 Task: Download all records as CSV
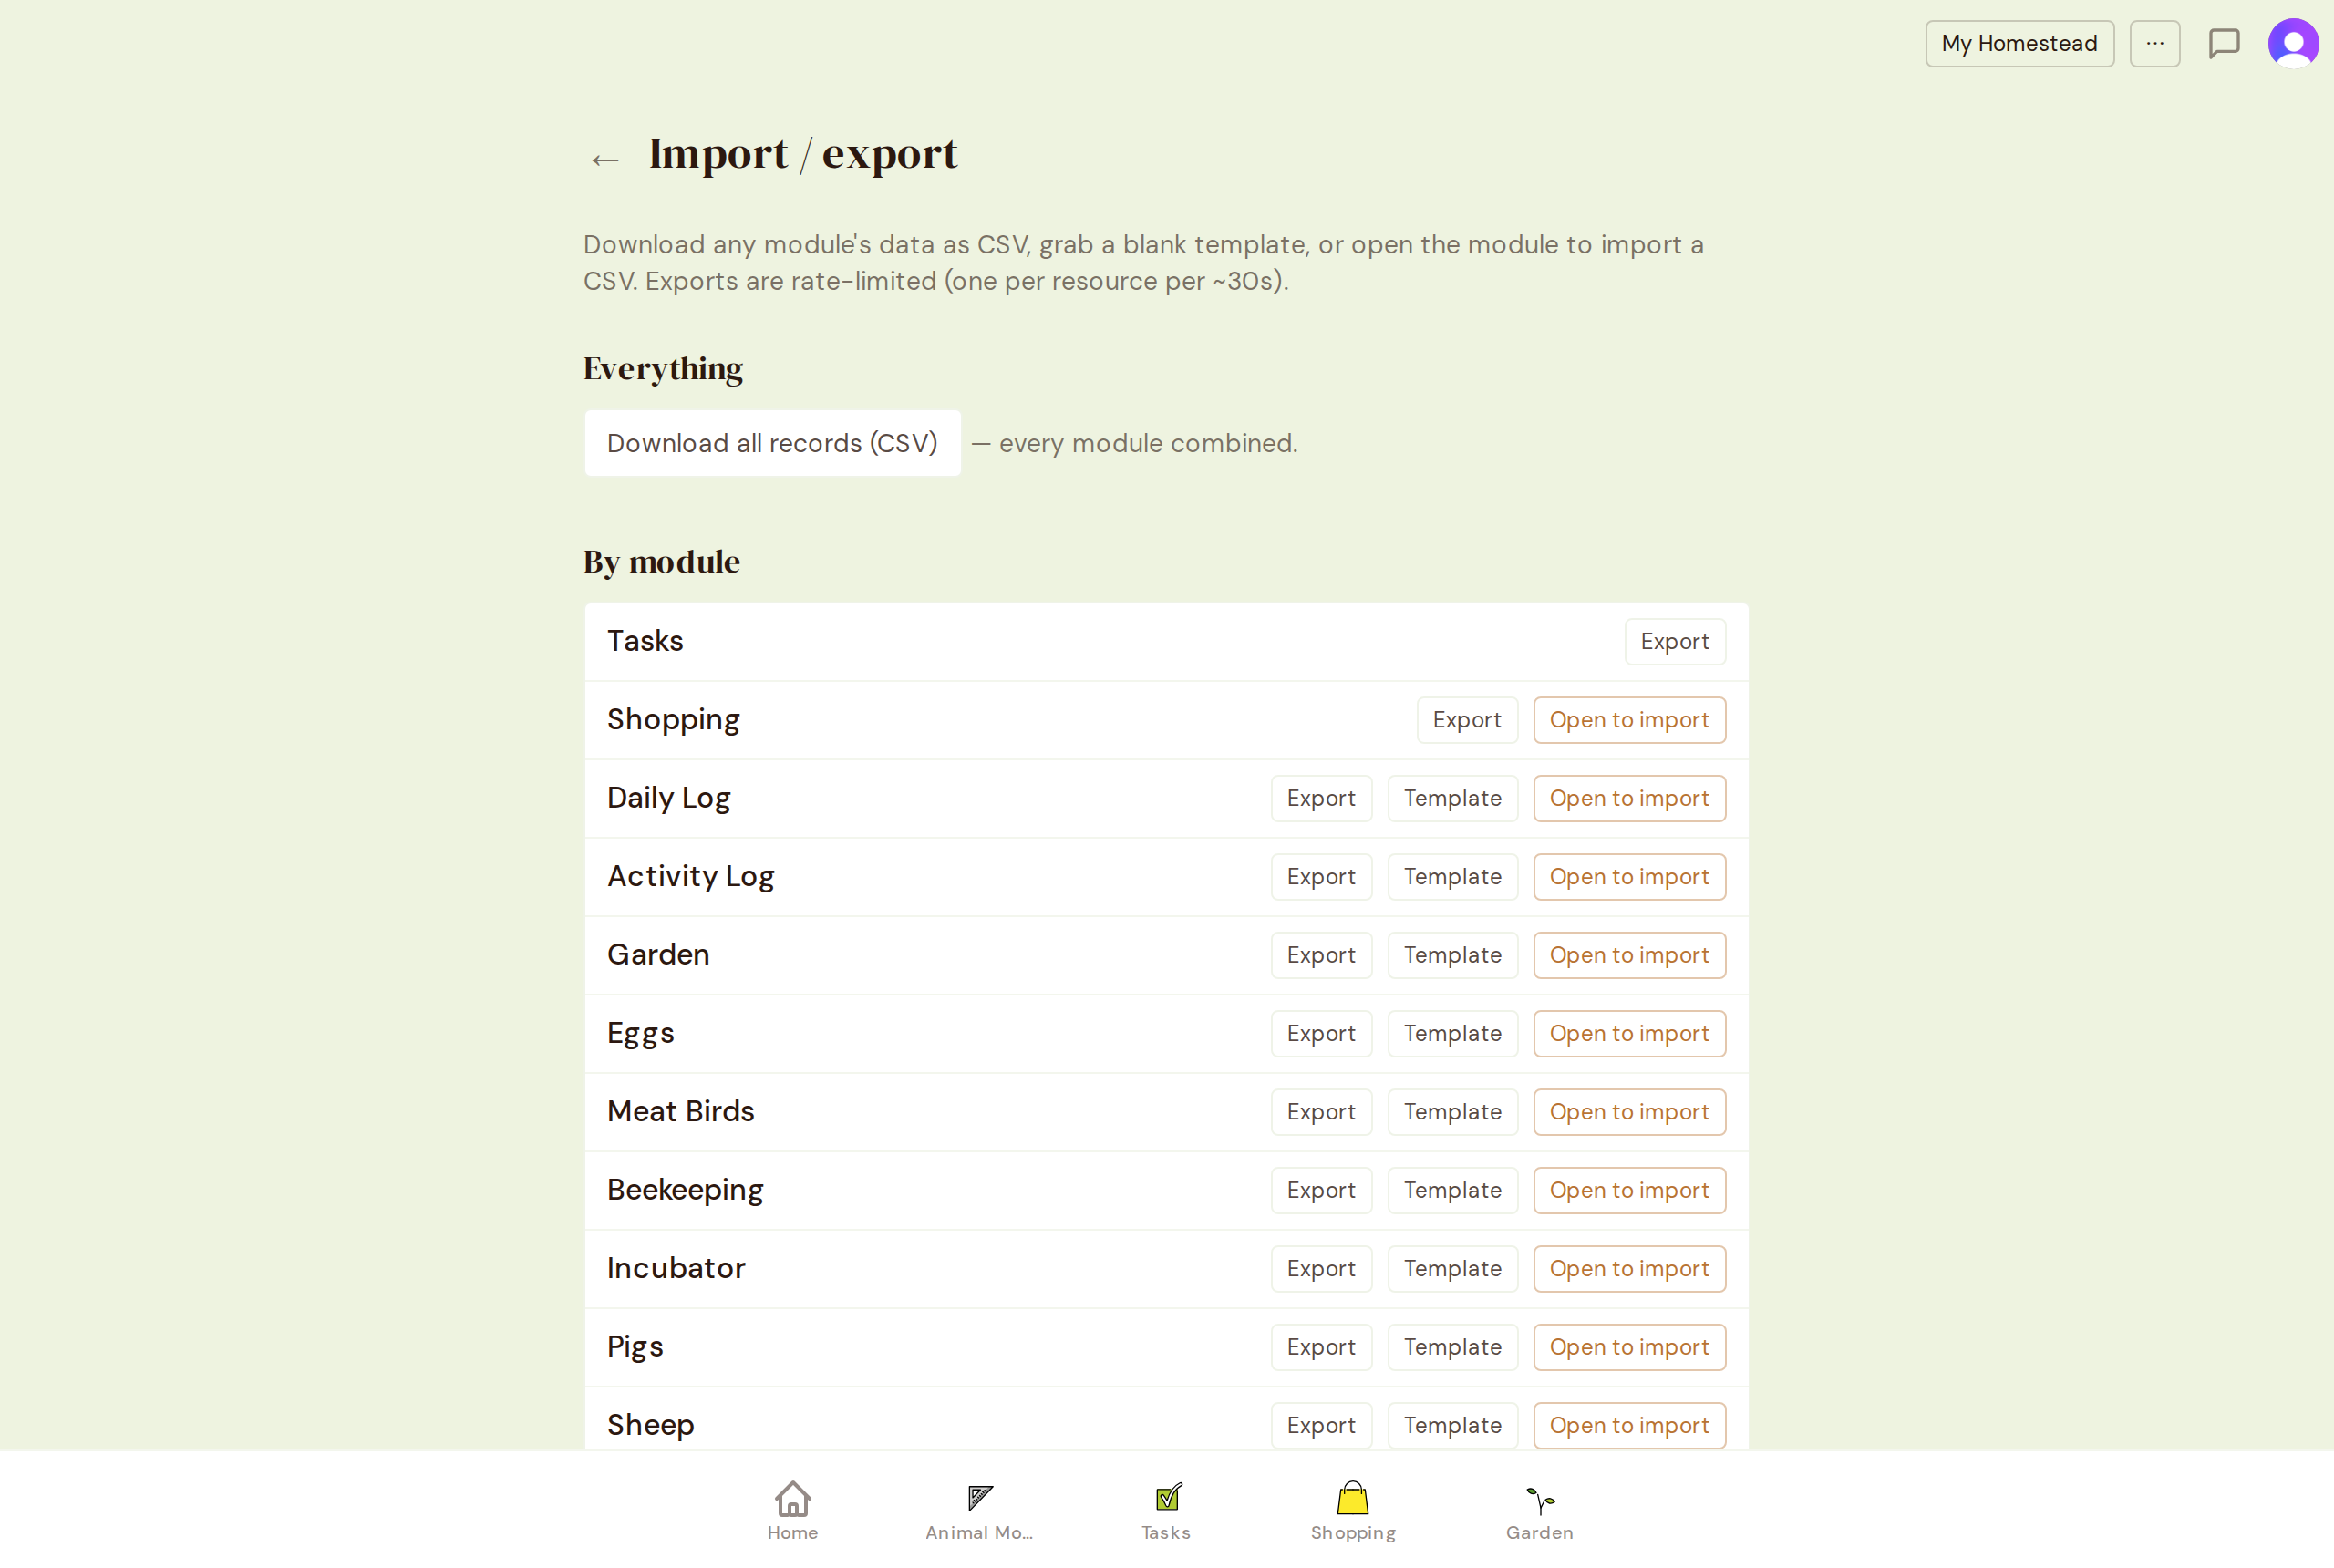pos(772,443)
